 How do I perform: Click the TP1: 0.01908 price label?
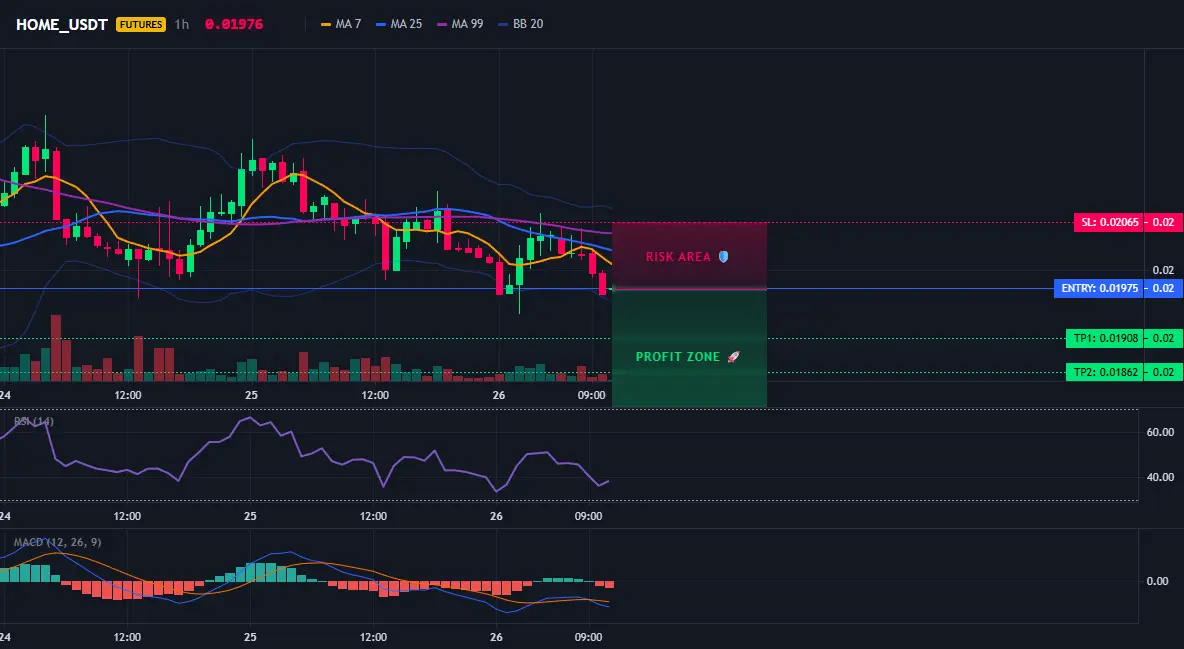tap(1104, 338)
